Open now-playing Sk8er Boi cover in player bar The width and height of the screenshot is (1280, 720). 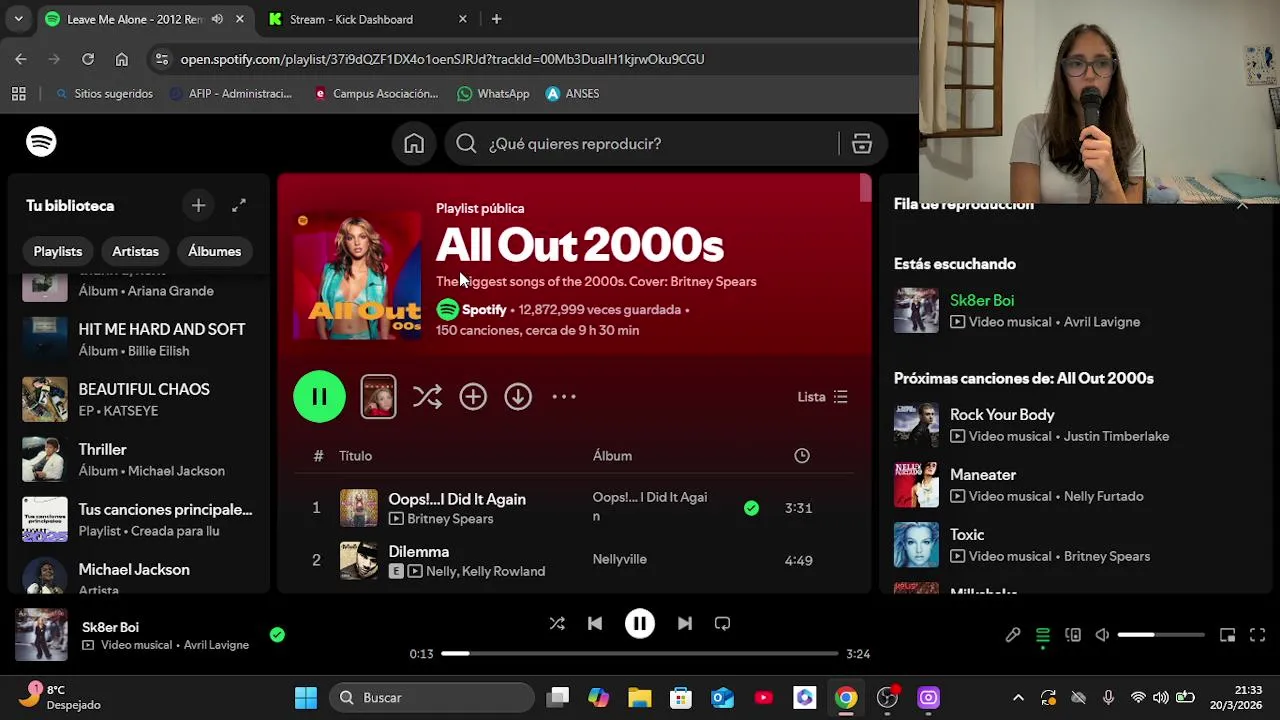tap(41, 635)
